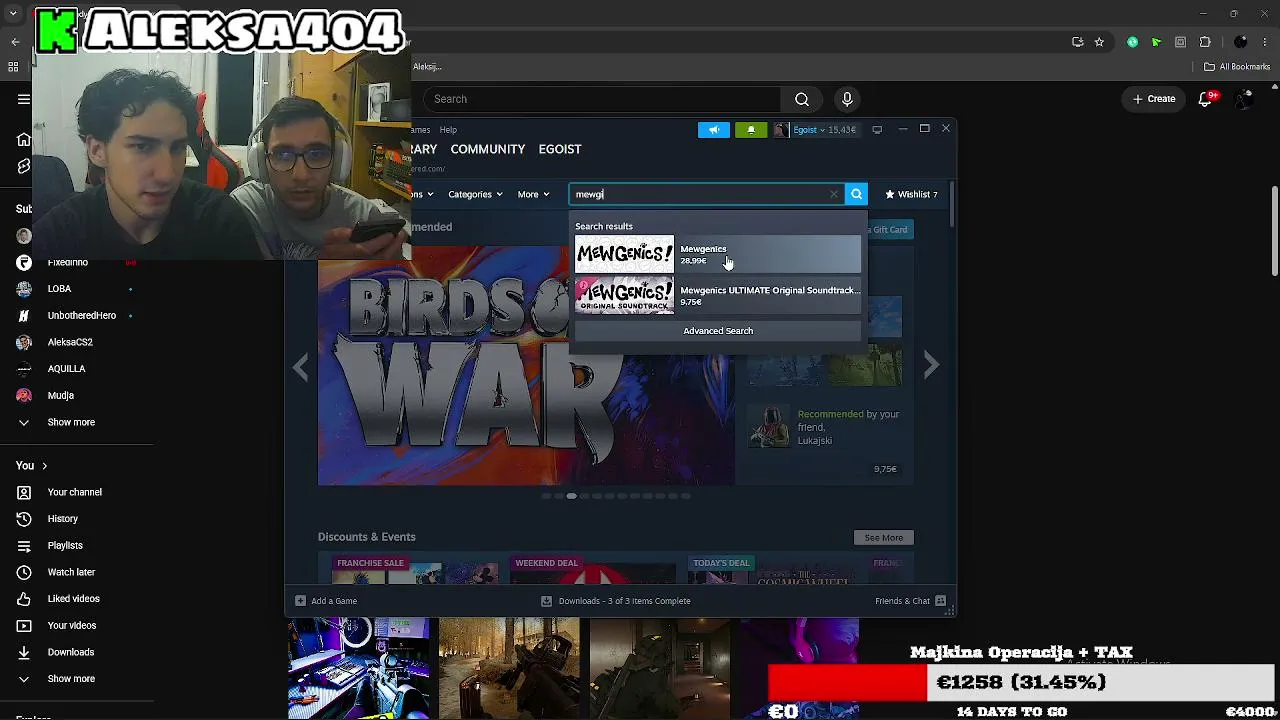This screenshot has height=720, width=1280.
Task: Expand the You section chevron
Action: coord(44,466)
